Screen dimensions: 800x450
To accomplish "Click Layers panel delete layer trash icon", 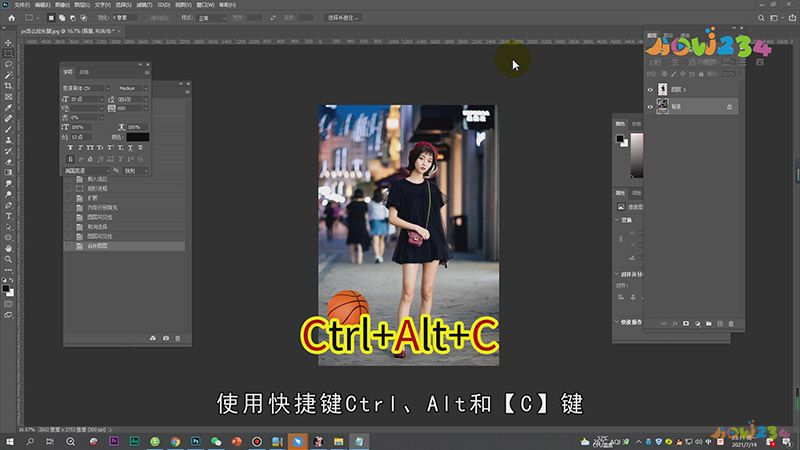I will tap(731, 323).
